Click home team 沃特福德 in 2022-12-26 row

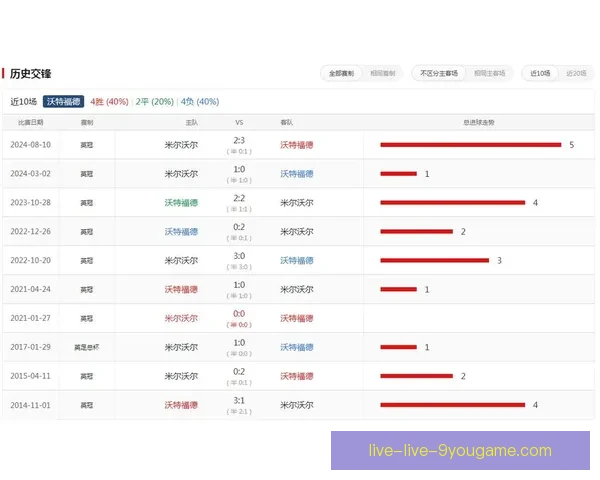(181, 232)
